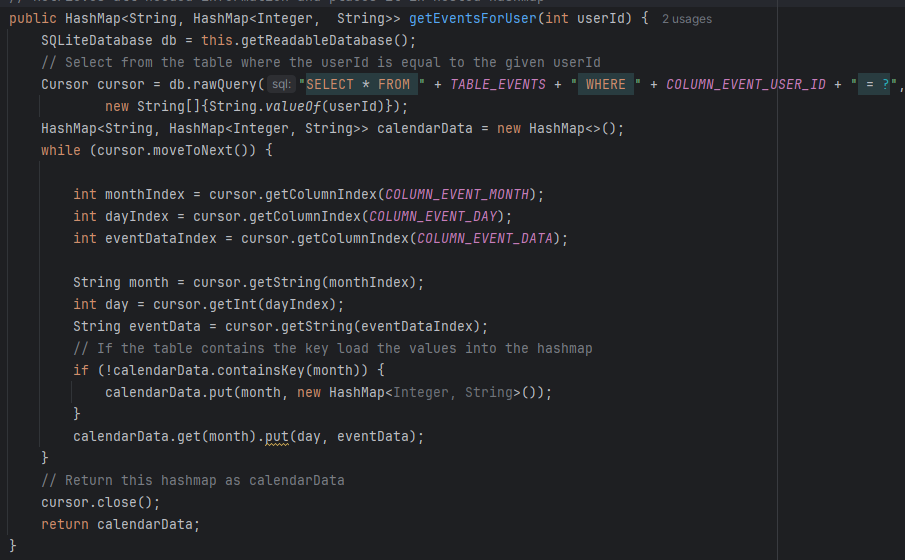Click the "sql:" parameter hint label

pos(280,85)
